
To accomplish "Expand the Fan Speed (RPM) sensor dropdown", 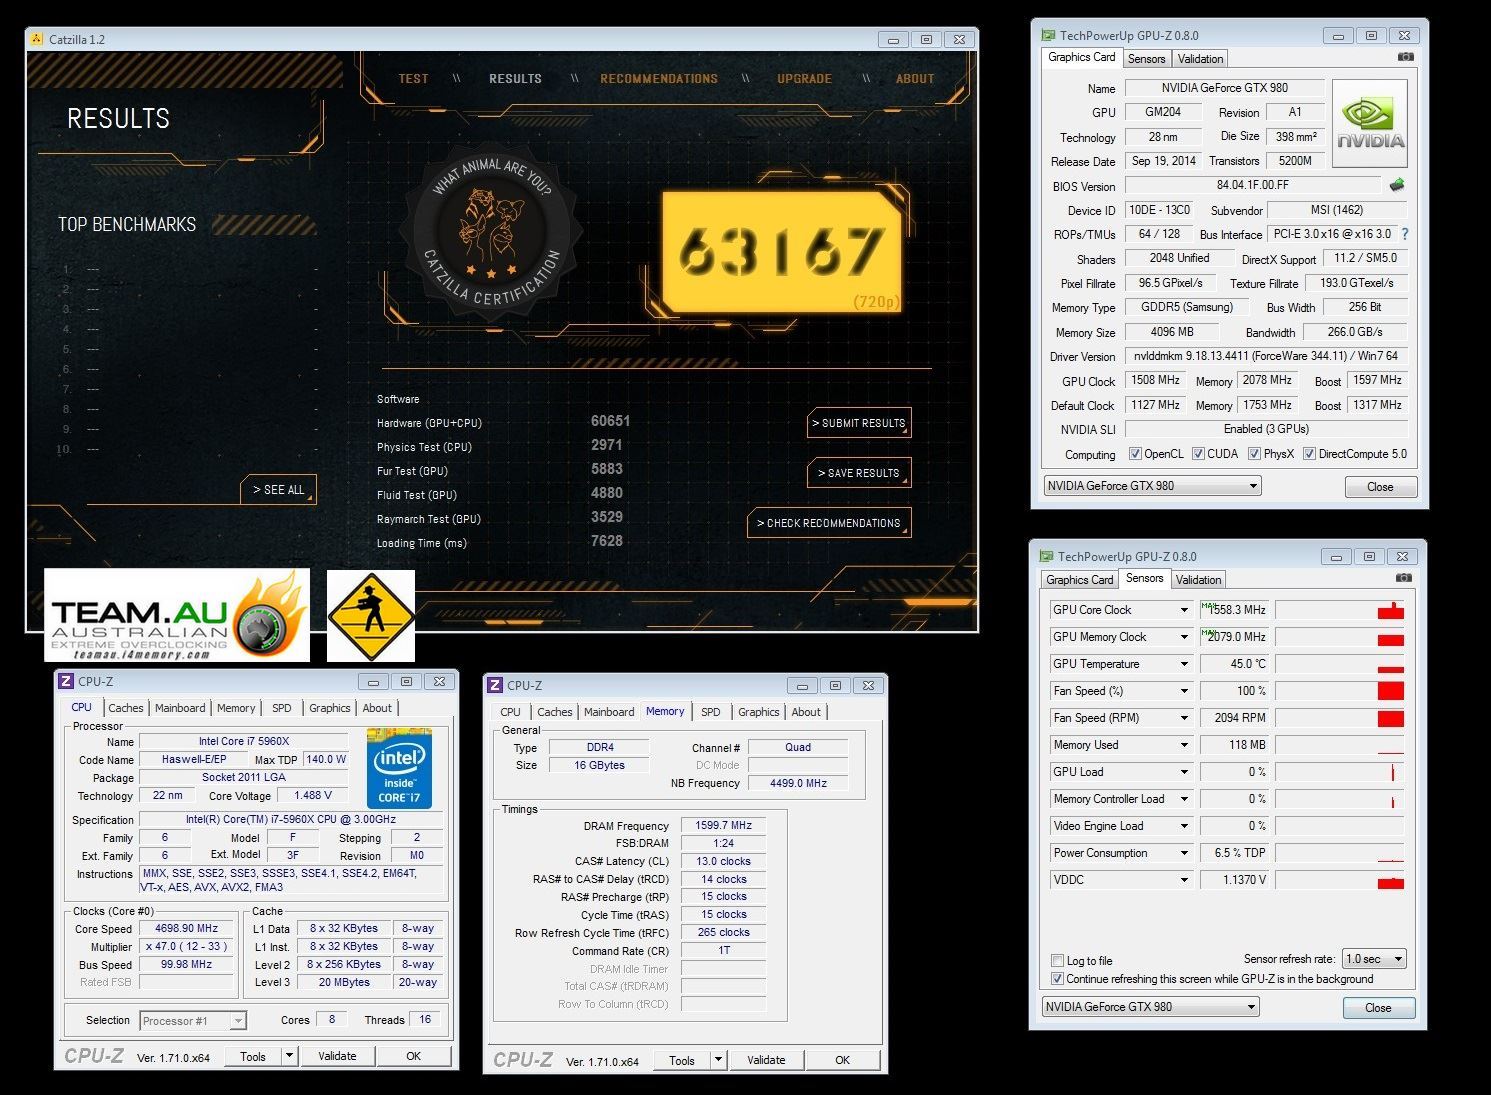I will click(1184, 718).
